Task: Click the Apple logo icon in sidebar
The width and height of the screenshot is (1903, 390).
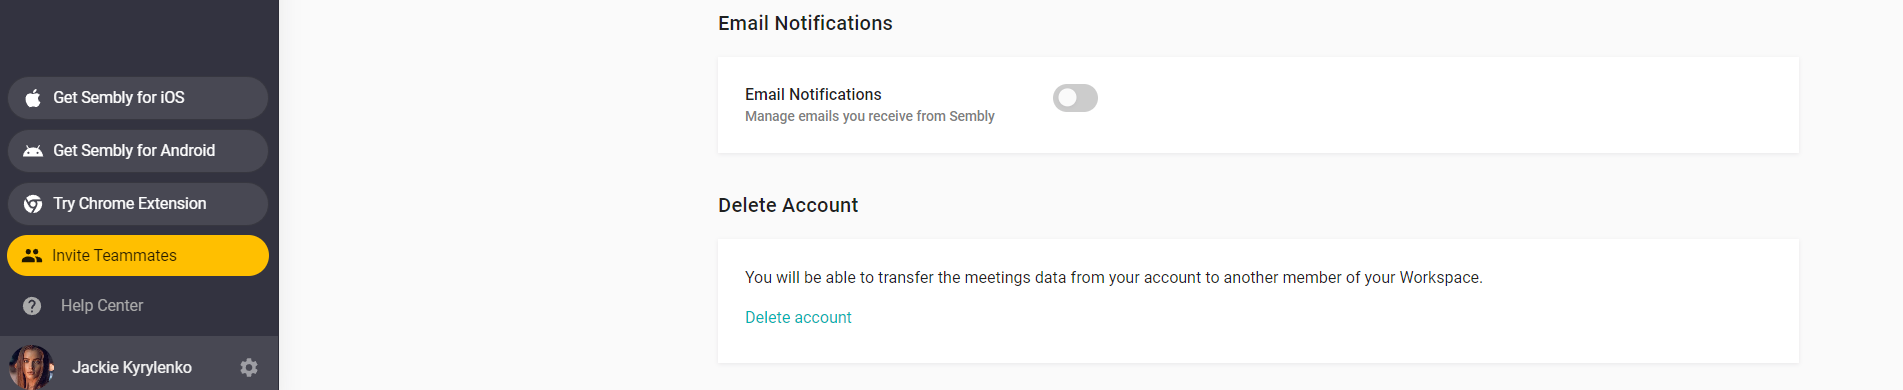Action: pos(33,98)
